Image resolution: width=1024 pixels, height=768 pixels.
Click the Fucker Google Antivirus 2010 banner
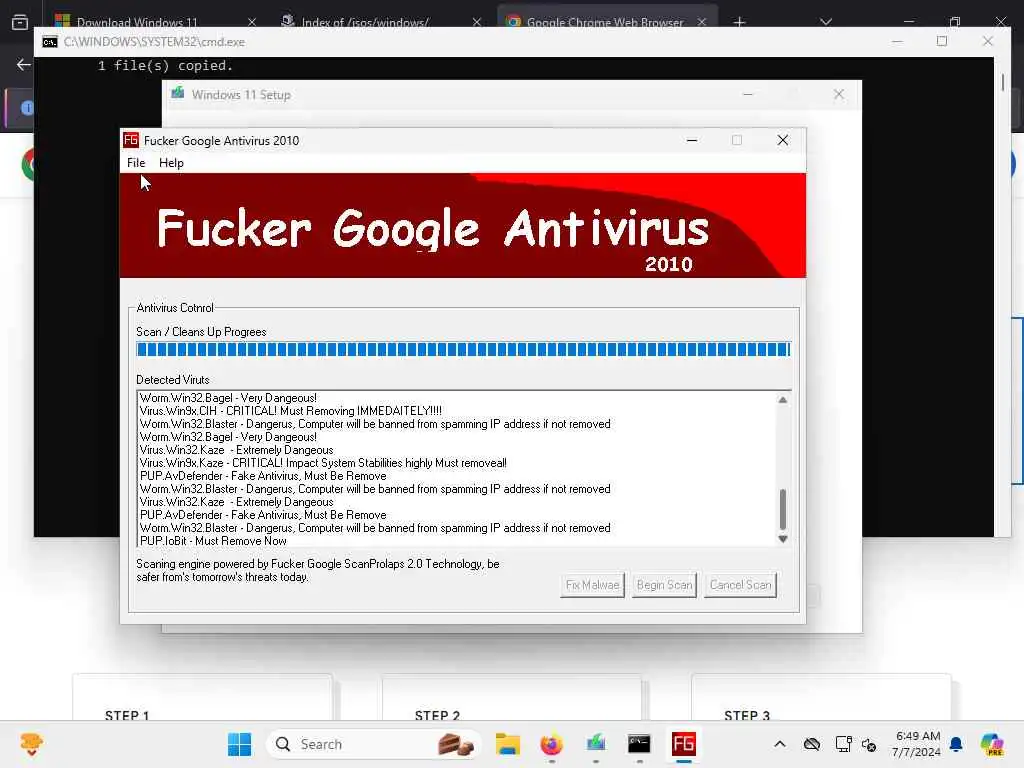pos(462,225)
